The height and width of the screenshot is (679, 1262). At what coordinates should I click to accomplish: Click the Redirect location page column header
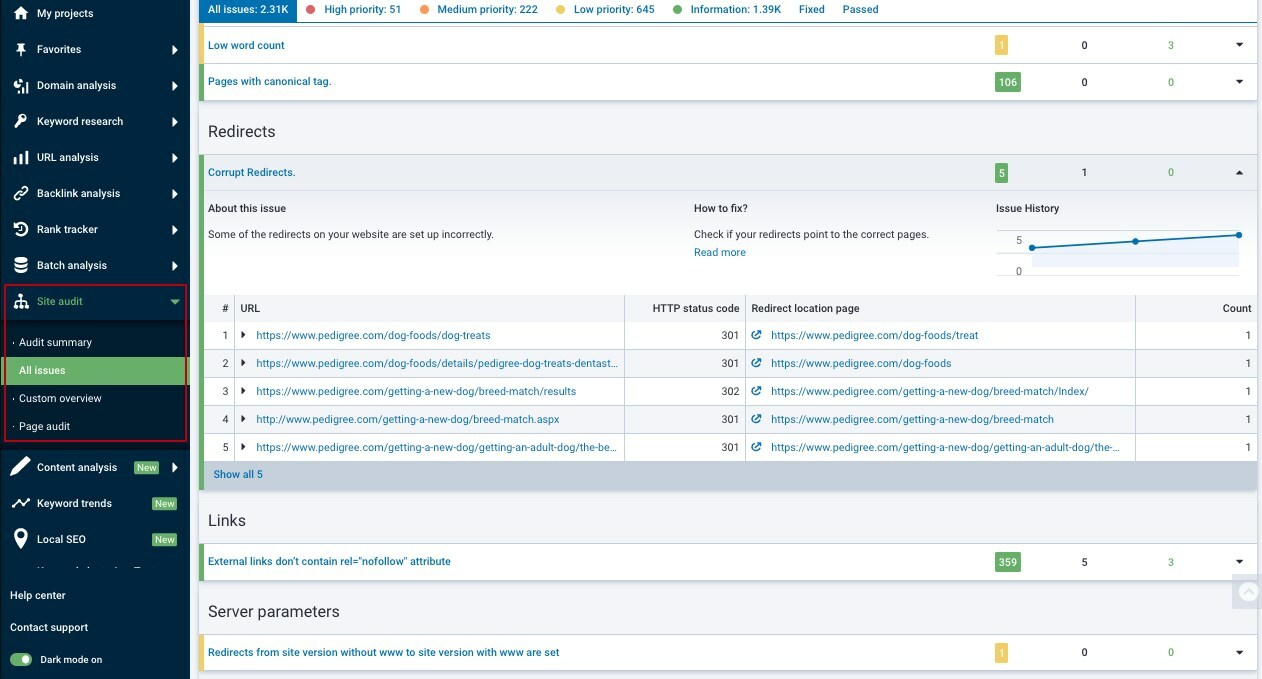point(805,308)
